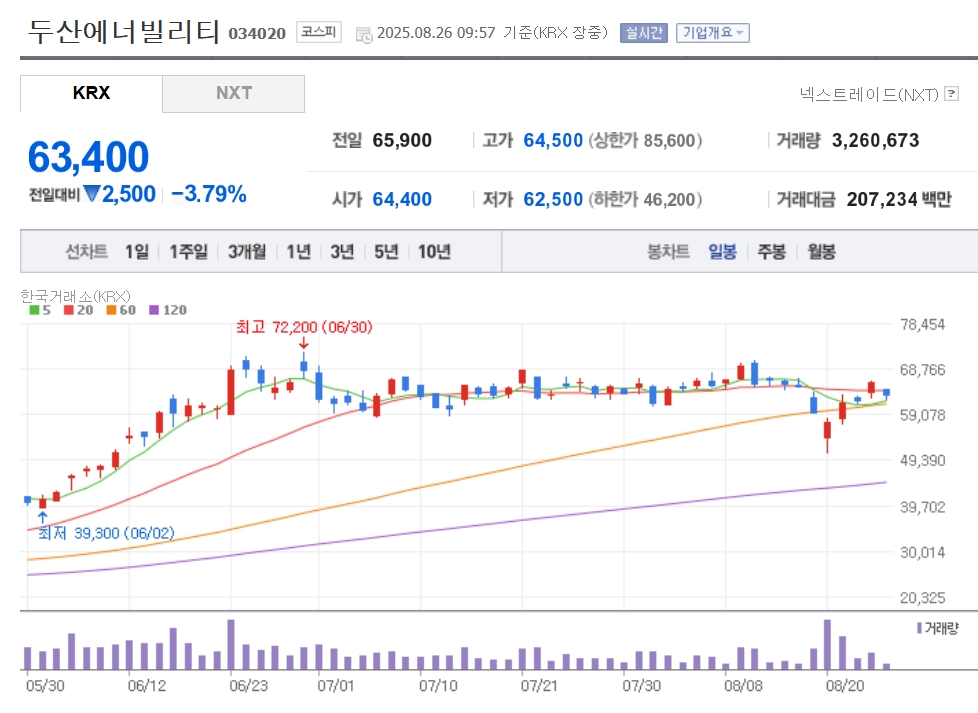
Task: Select the 1주일 line chart period
Action: point(188,251)
